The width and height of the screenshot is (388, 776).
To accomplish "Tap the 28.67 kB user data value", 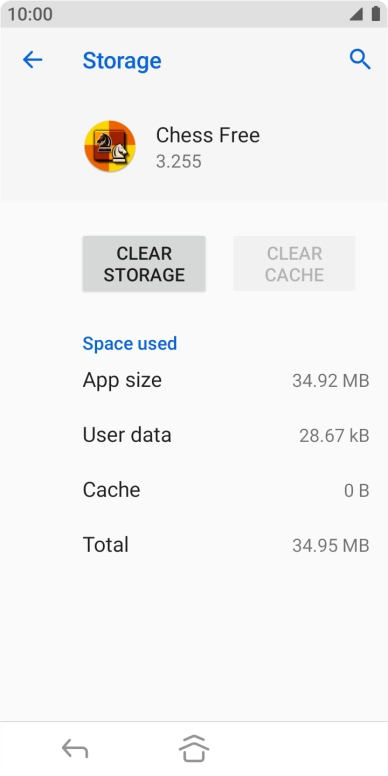I will click(x=334, y=436).
